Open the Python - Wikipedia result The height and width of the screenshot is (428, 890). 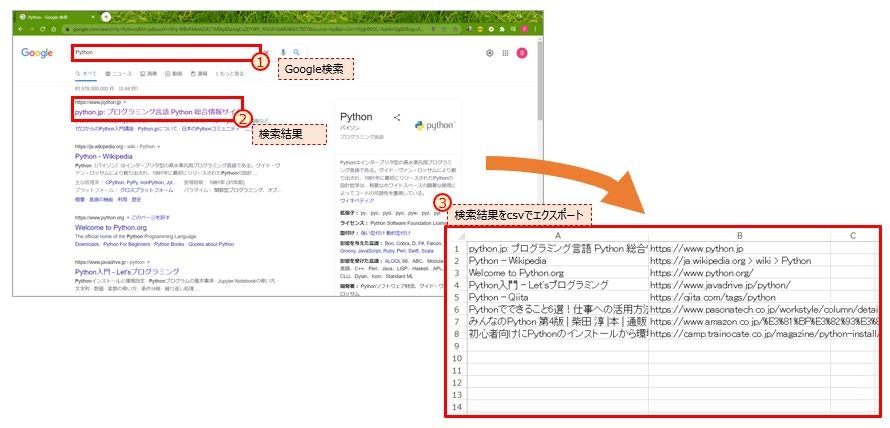pos(103,156)
